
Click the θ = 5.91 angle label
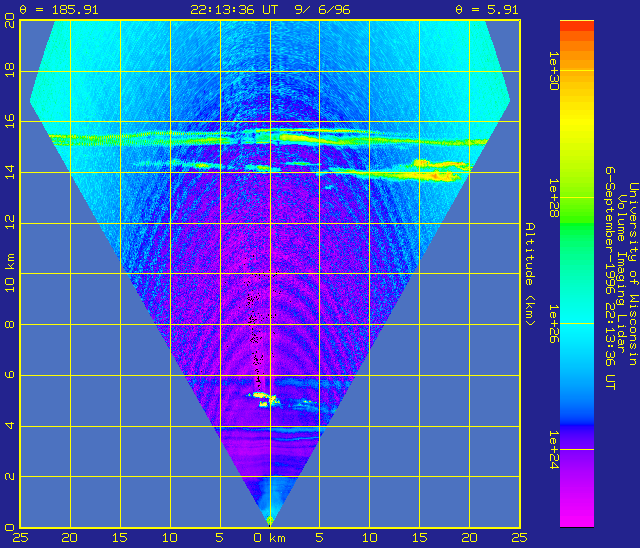click(487, 10)
